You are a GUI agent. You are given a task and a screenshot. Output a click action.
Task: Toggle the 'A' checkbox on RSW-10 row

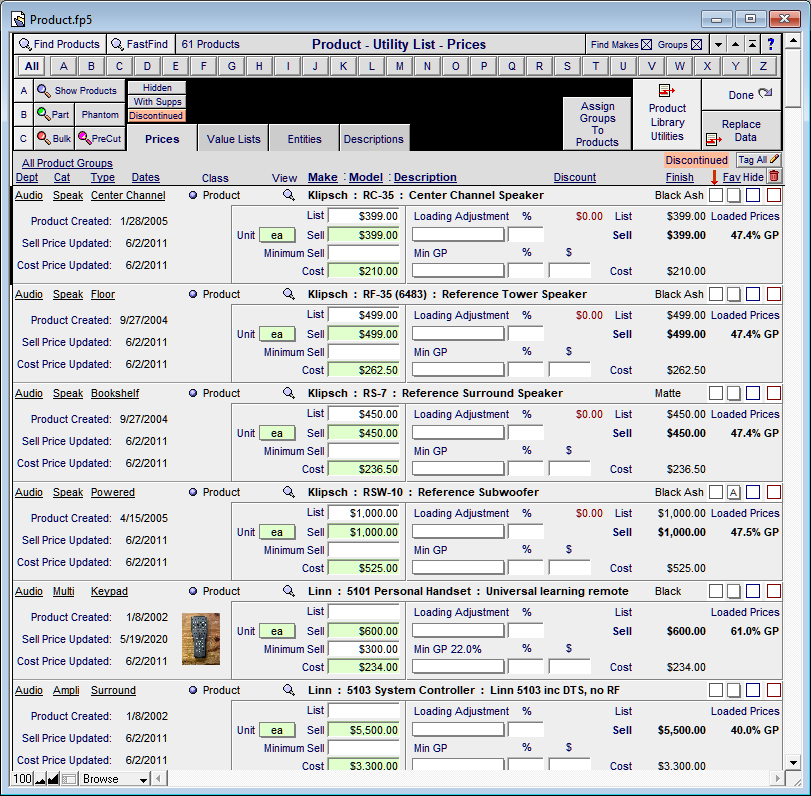733,492
